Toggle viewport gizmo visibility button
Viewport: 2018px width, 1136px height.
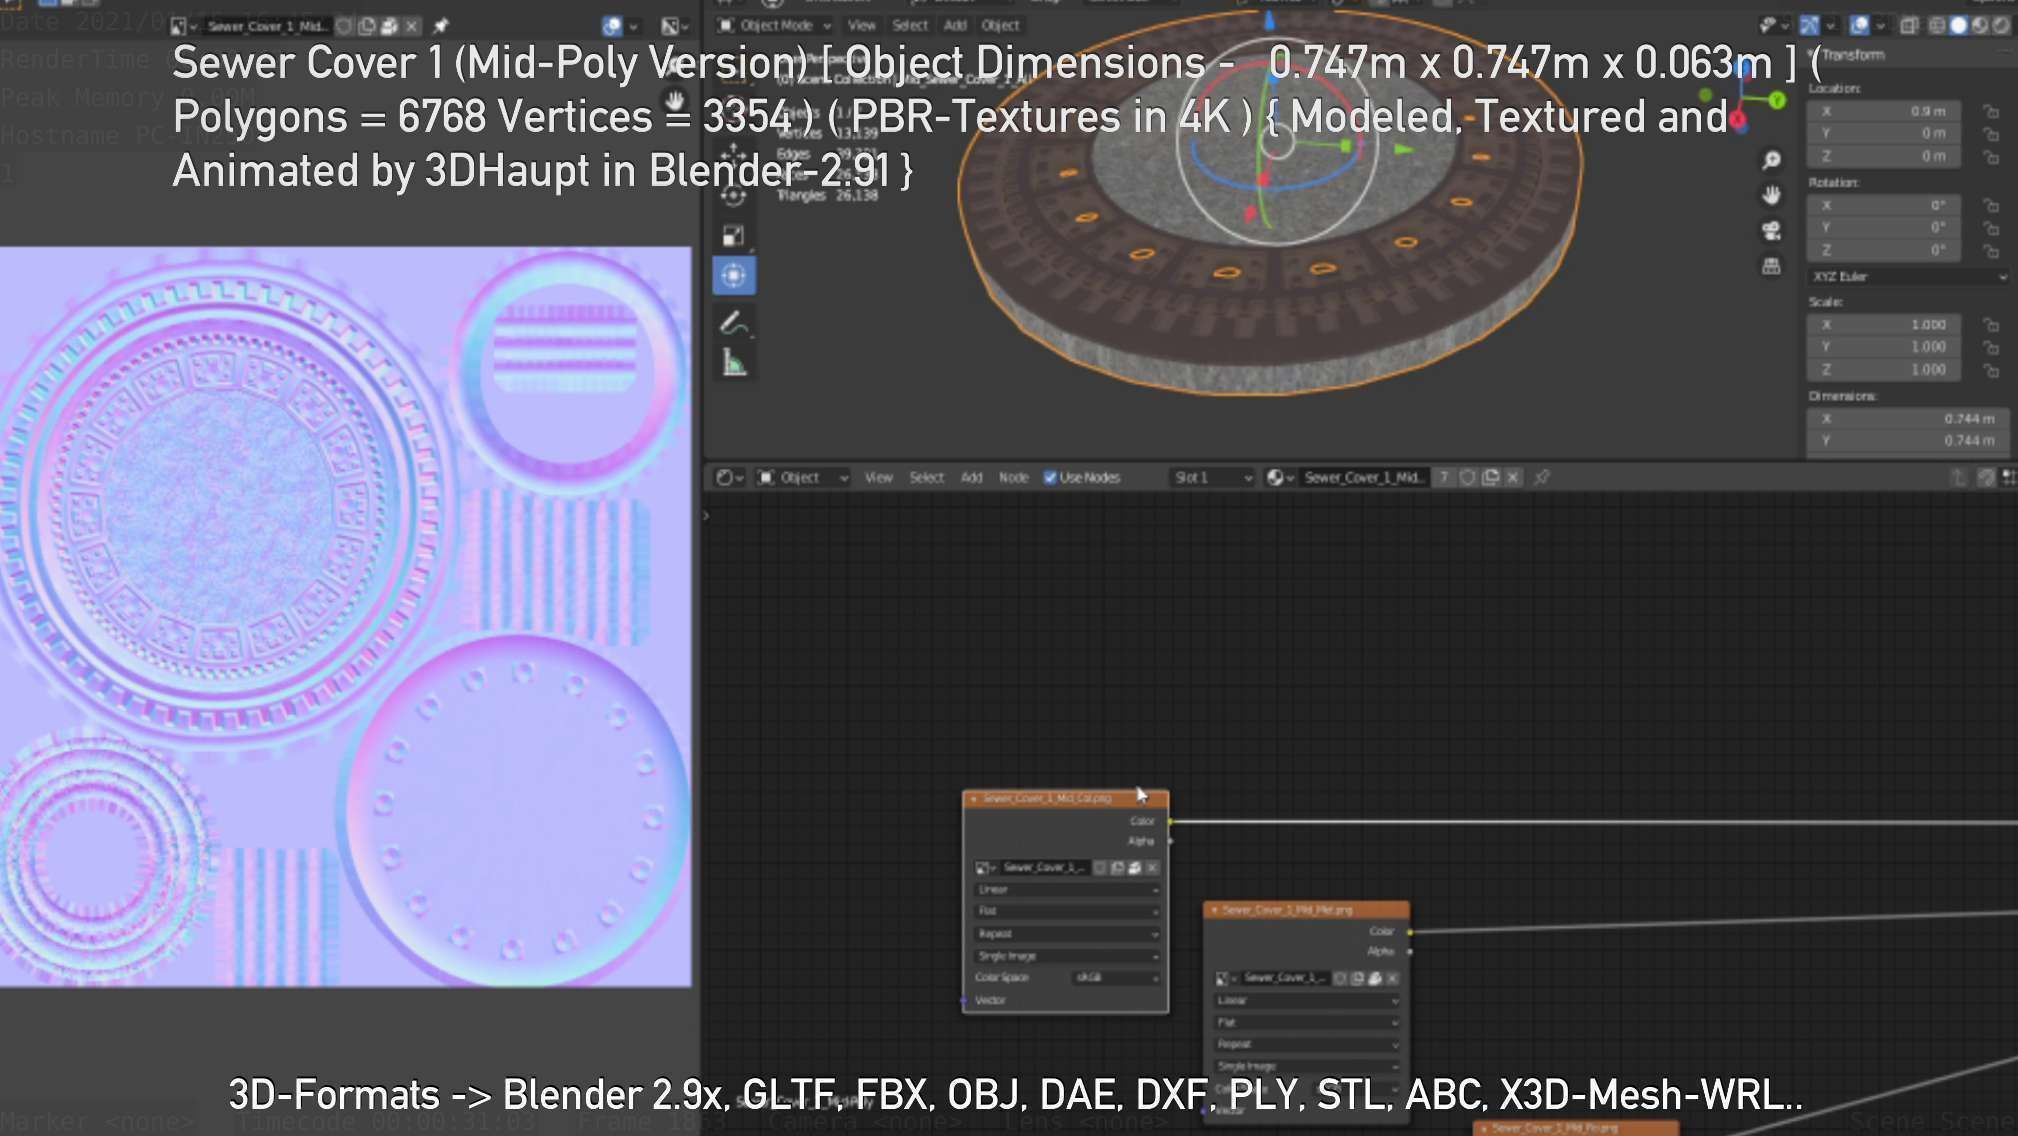click(1809, 25)
